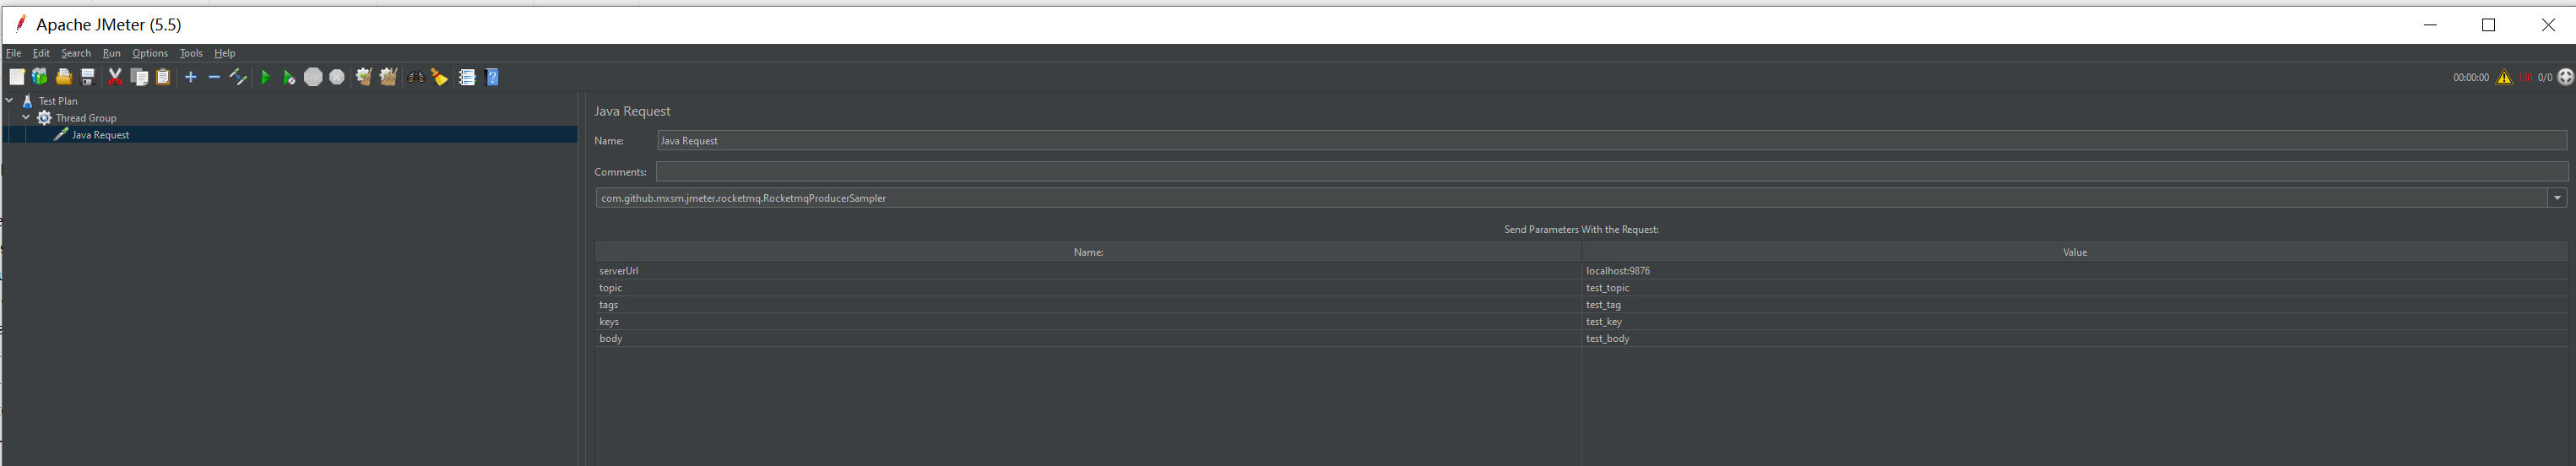Click the Test Plan flask icon
Viewport: 2576px width, 466px height.
(x=28, y=101)
